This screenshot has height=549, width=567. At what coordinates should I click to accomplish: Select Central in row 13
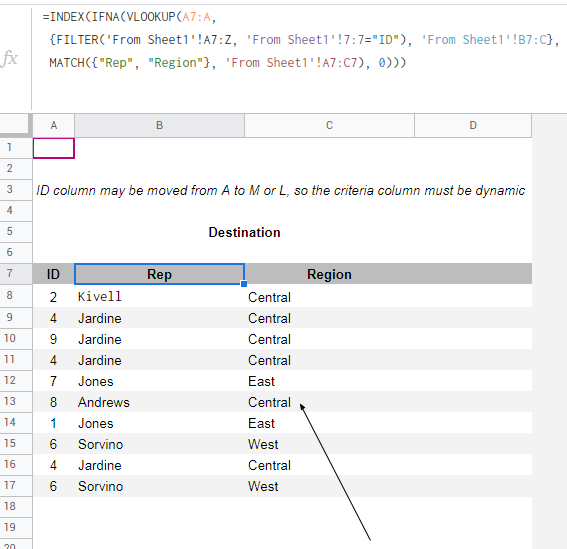(x=329, y=402)
